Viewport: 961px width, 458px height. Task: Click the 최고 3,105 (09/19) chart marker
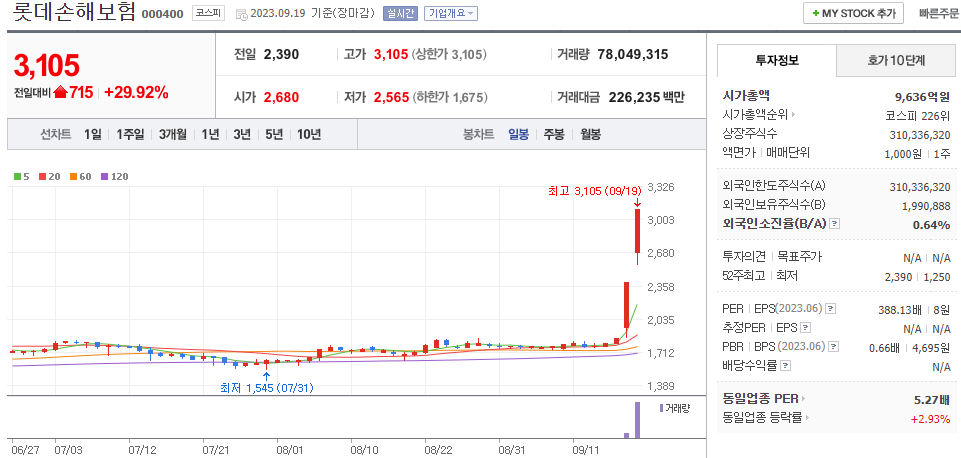[594, 191]
